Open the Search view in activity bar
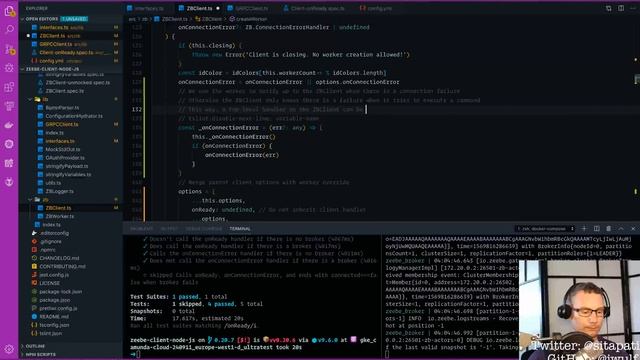 9,29
